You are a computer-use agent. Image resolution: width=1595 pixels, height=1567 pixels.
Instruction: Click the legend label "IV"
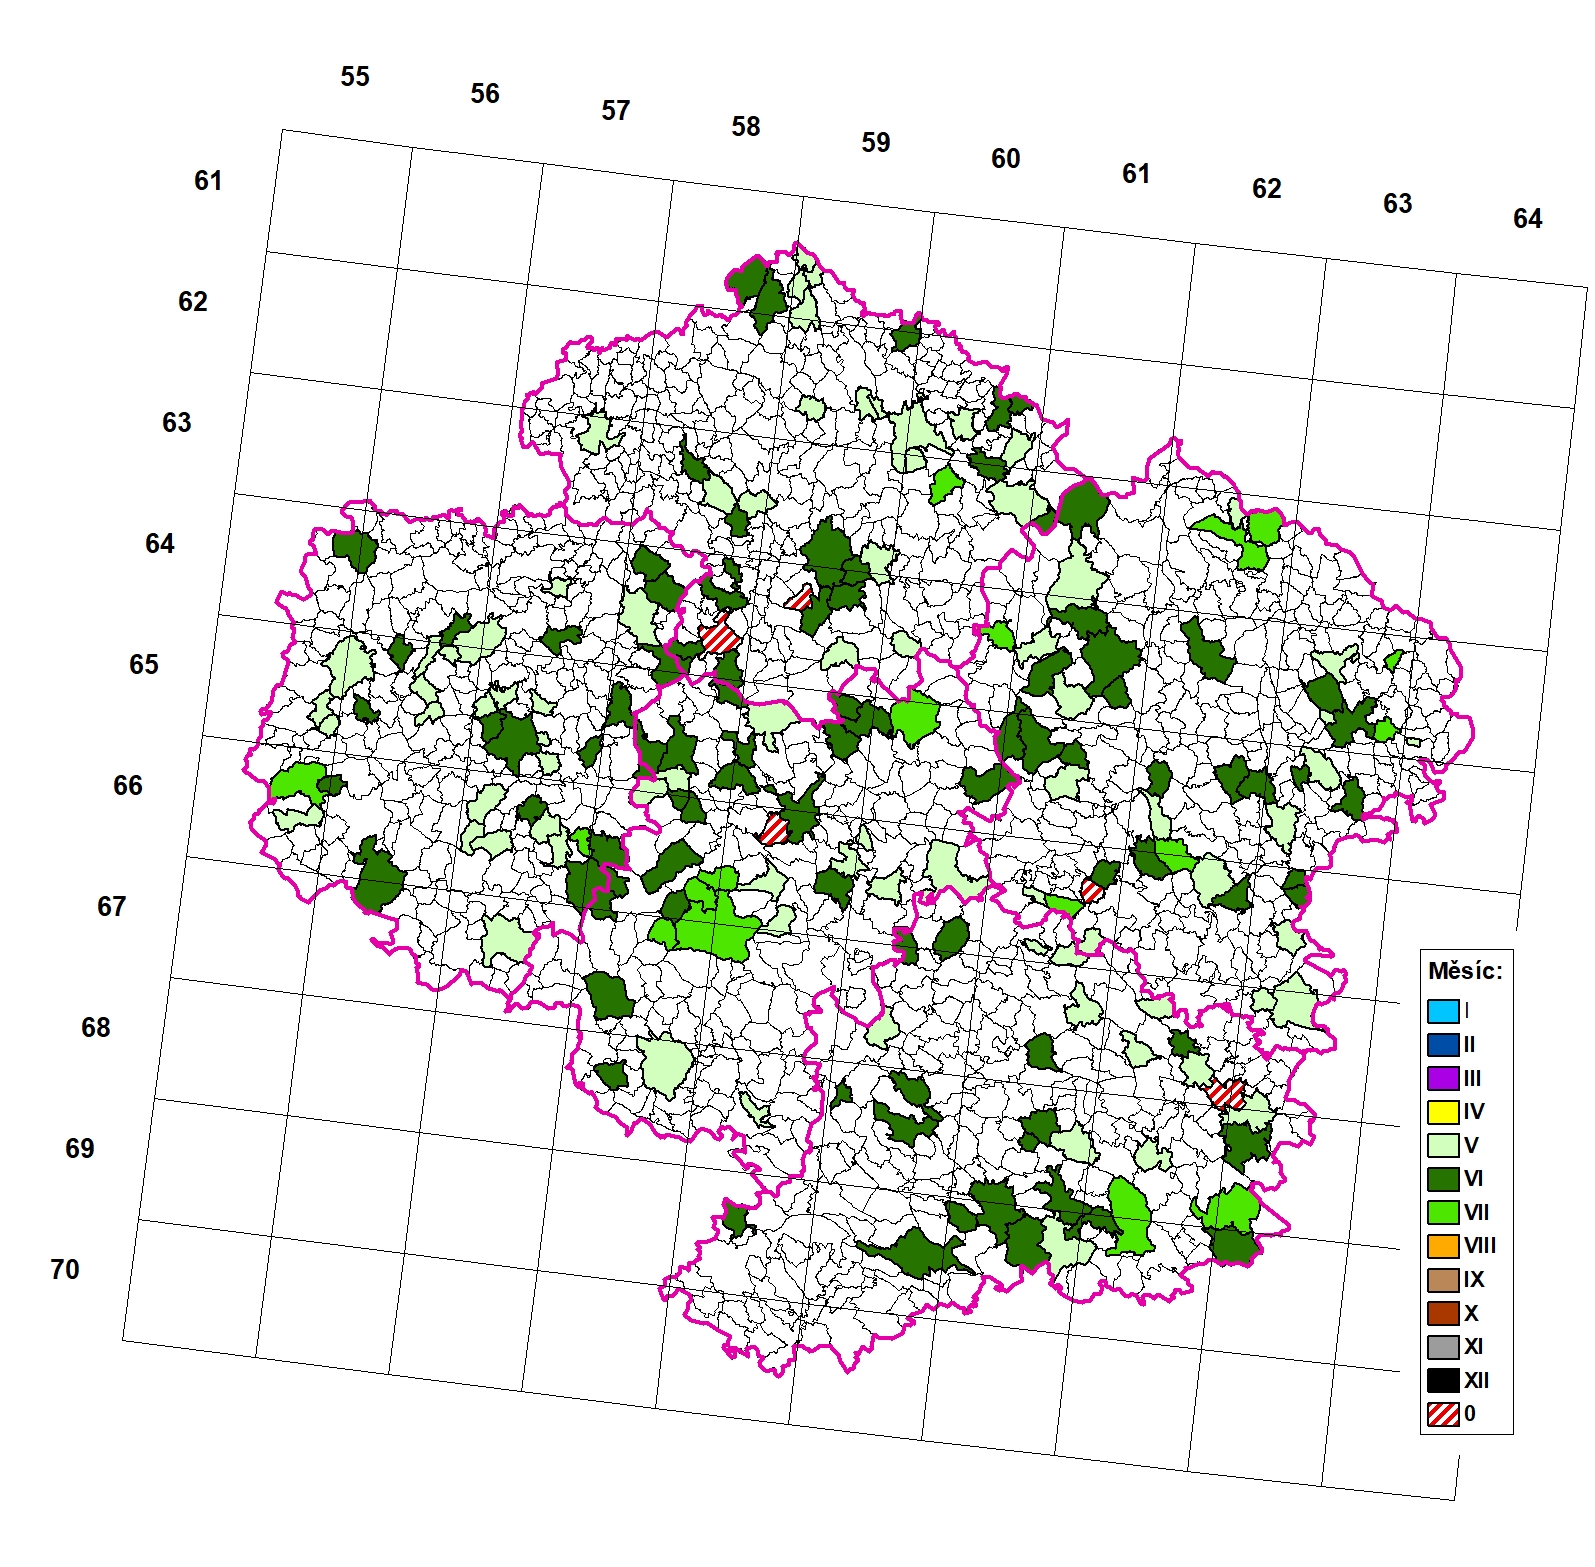point(1474,1112)
